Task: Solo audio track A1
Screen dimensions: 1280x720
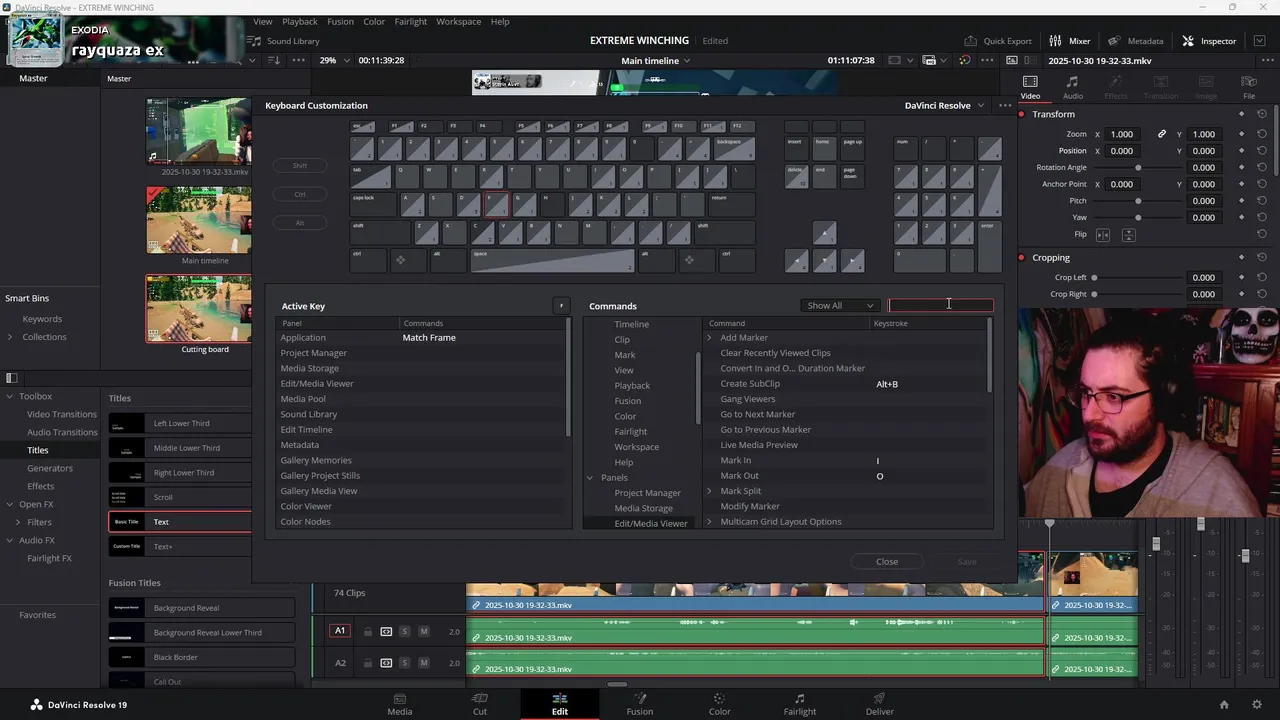Action: 404,631
